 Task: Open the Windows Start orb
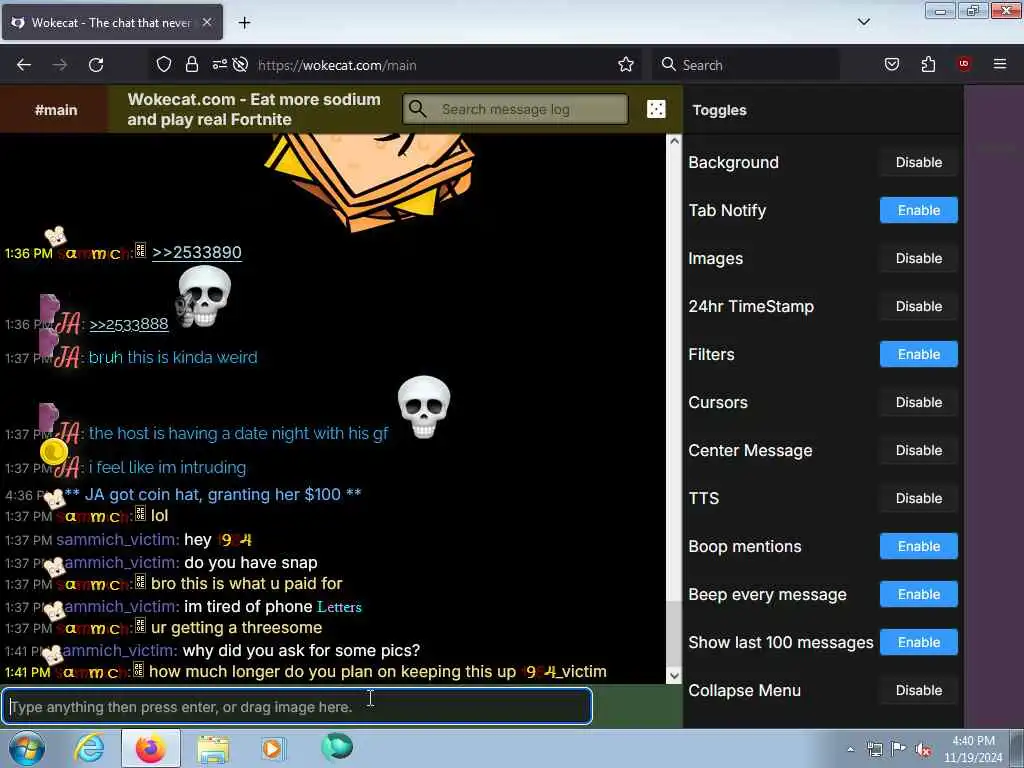click(27, 748)
